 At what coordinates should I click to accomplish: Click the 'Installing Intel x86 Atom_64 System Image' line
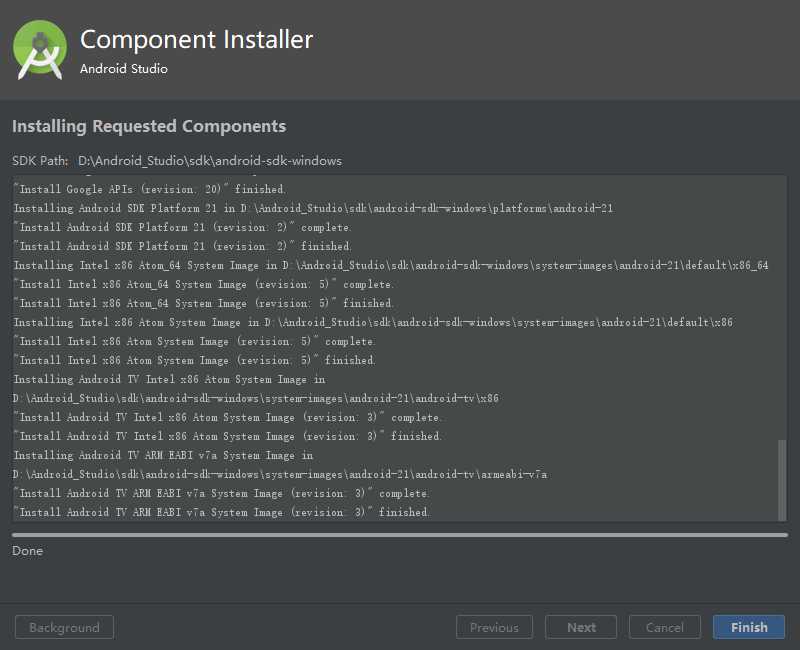(x=390, y=265)
